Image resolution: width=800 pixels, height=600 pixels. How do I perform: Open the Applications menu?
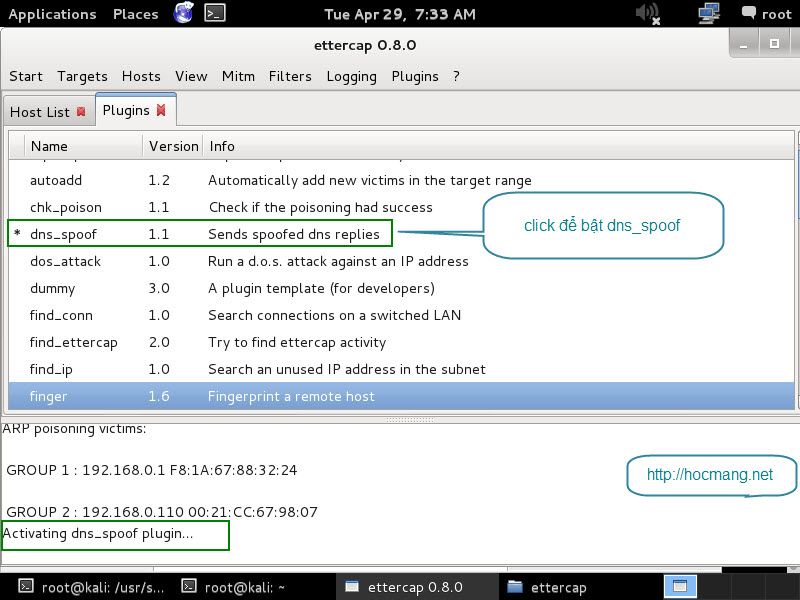[53, 14]
